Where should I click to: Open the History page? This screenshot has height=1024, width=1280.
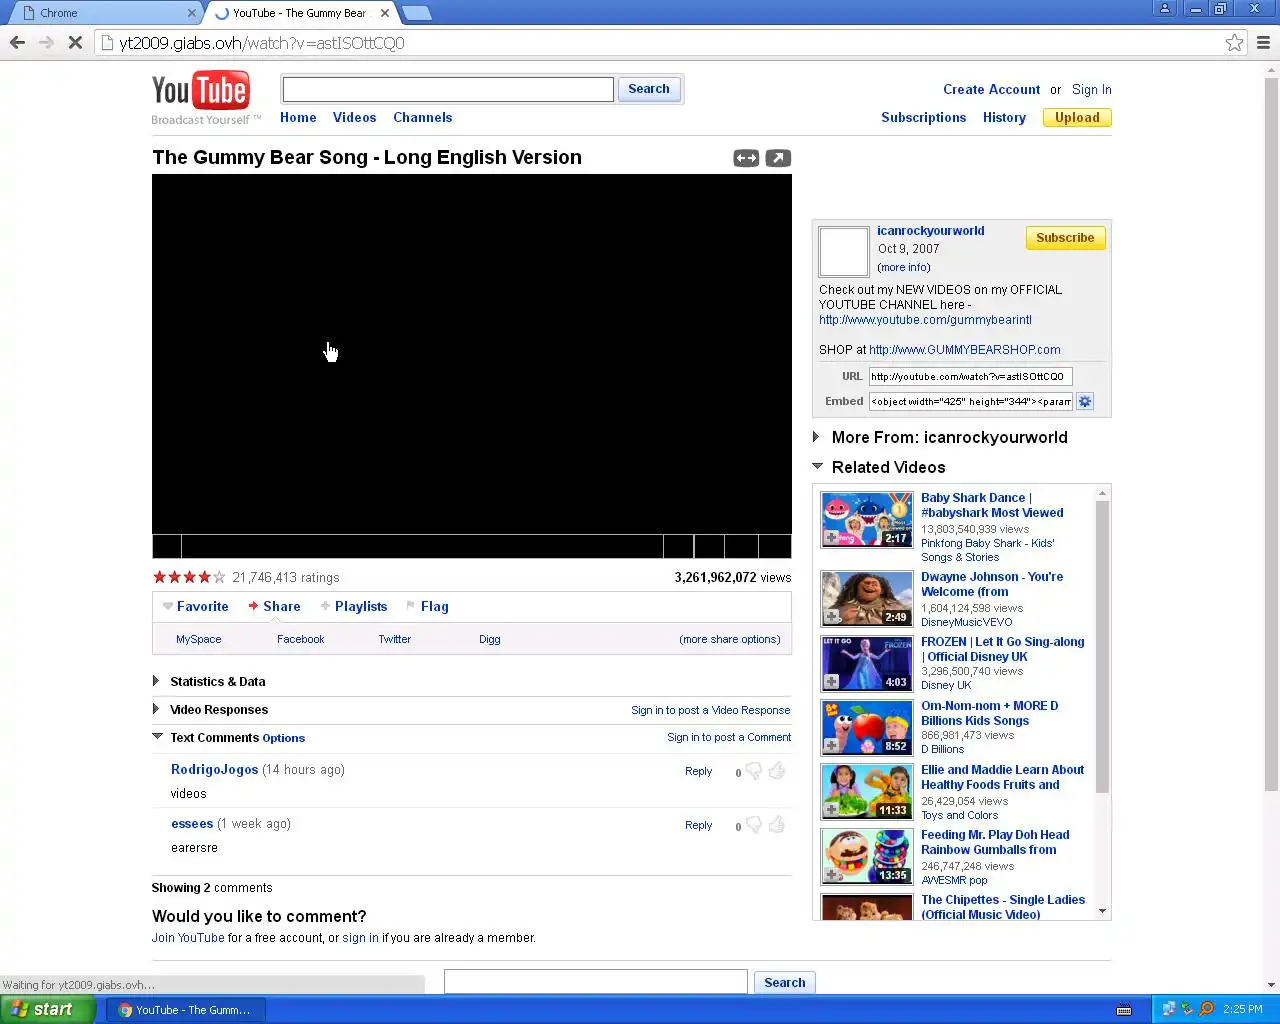click(x=1004, y=117)
